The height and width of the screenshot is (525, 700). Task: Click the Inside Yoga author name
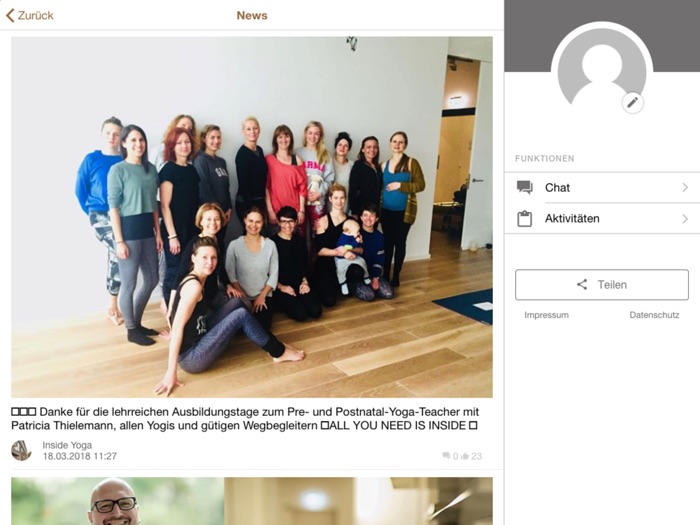[67, 445]
